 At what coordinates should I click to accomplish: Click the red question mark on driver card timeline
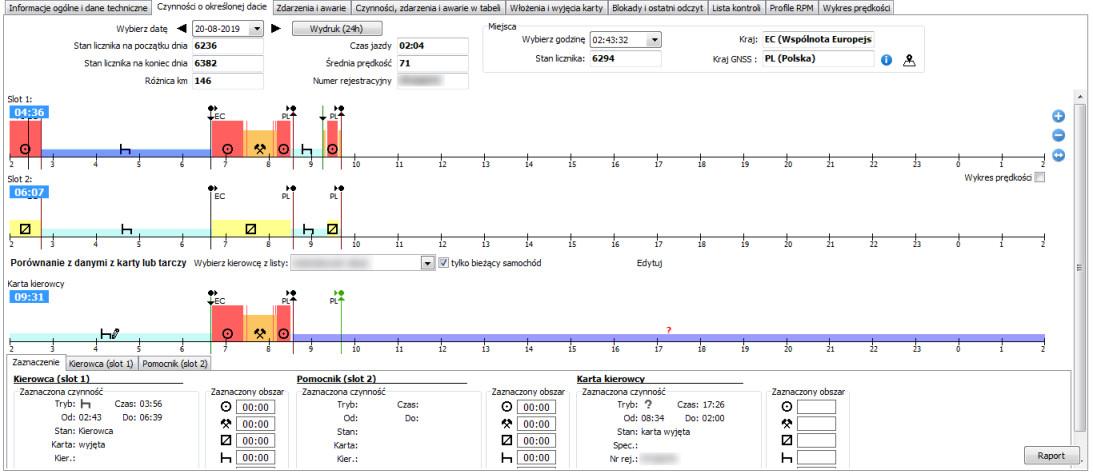pyautogui.click(x=668, y=329)
